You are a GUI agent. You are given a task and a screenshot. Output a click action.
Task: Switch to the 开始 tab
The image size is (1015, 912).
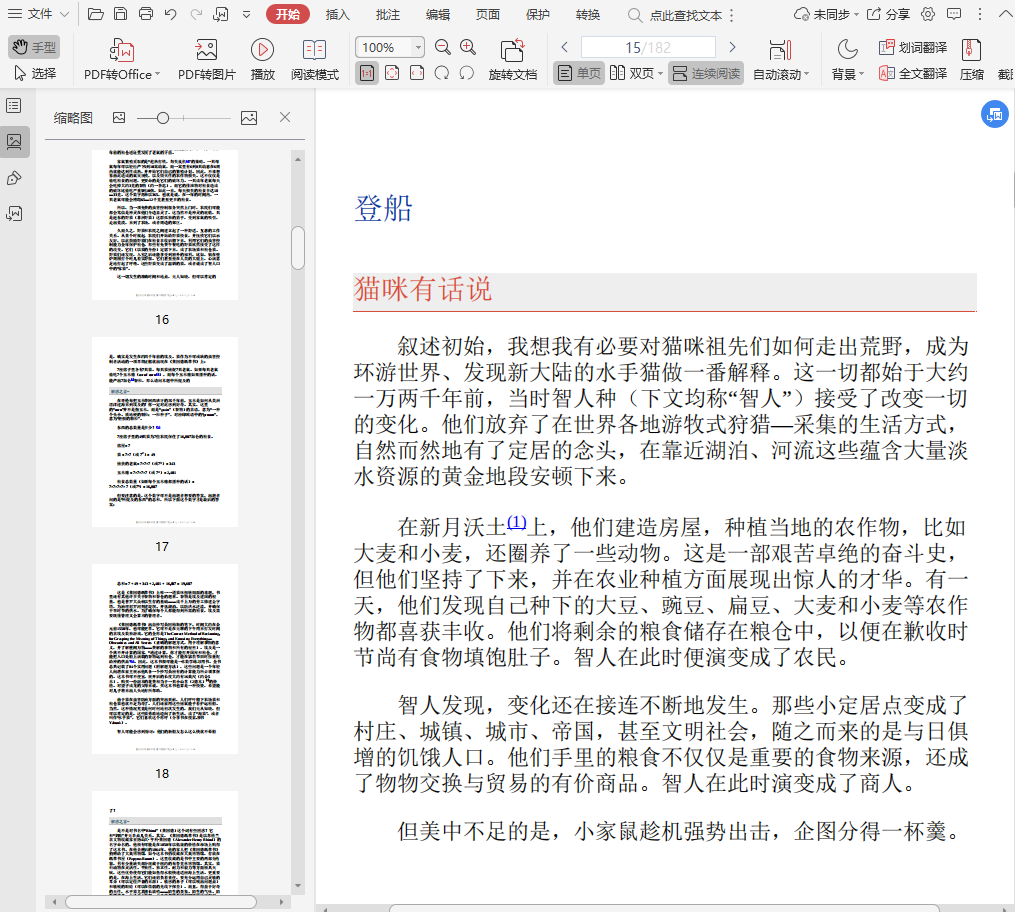288,14
